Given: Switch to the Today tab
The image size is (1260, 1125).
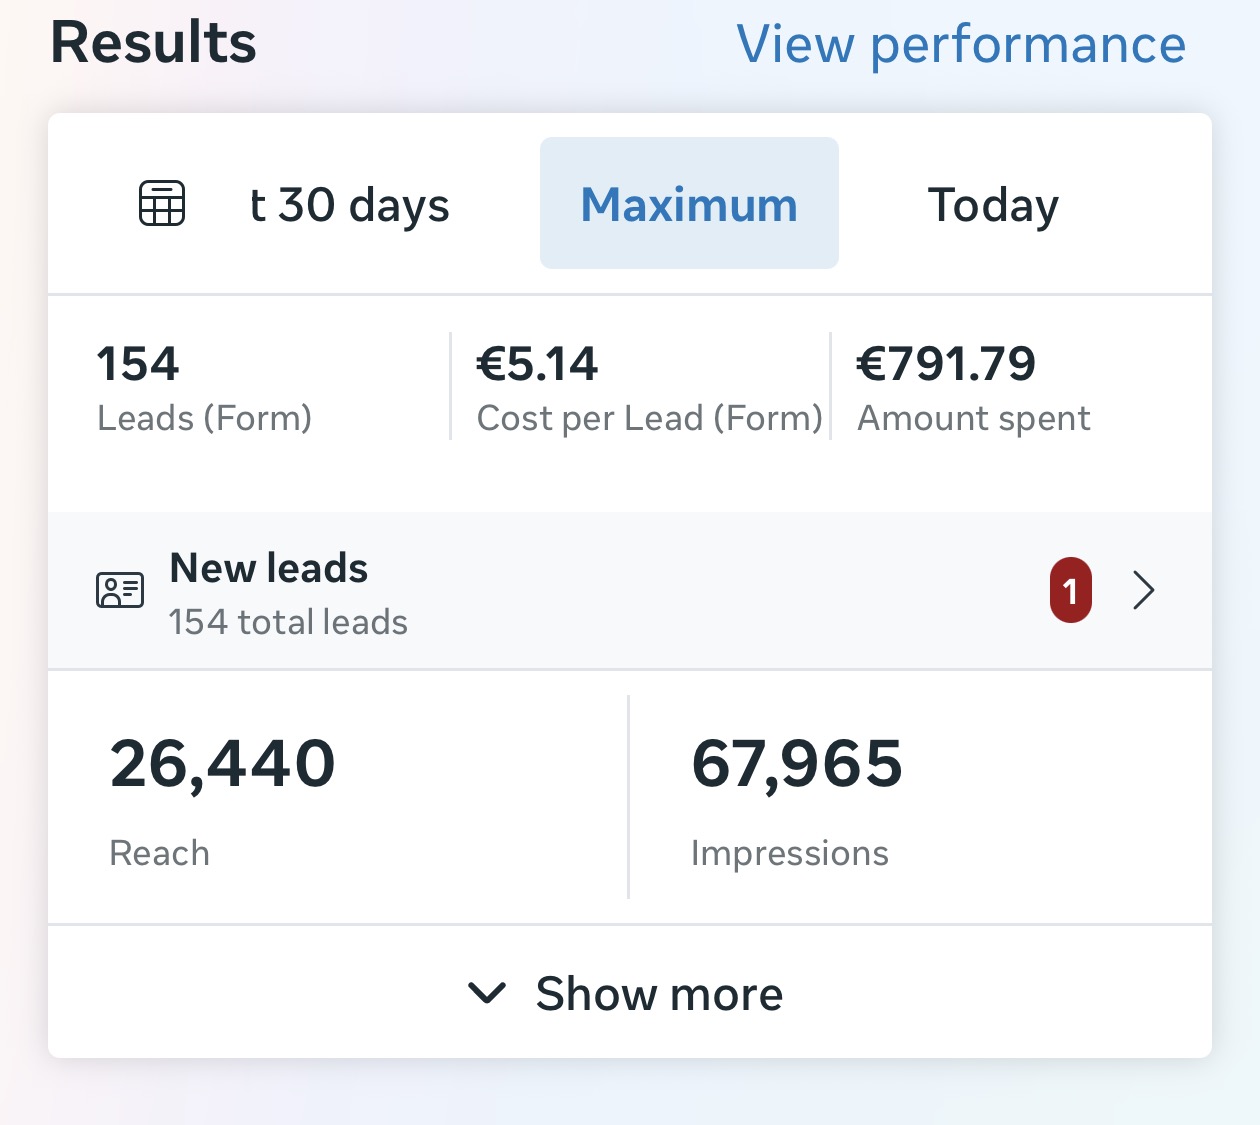Looking at the screenshot, I should (993, 205).
